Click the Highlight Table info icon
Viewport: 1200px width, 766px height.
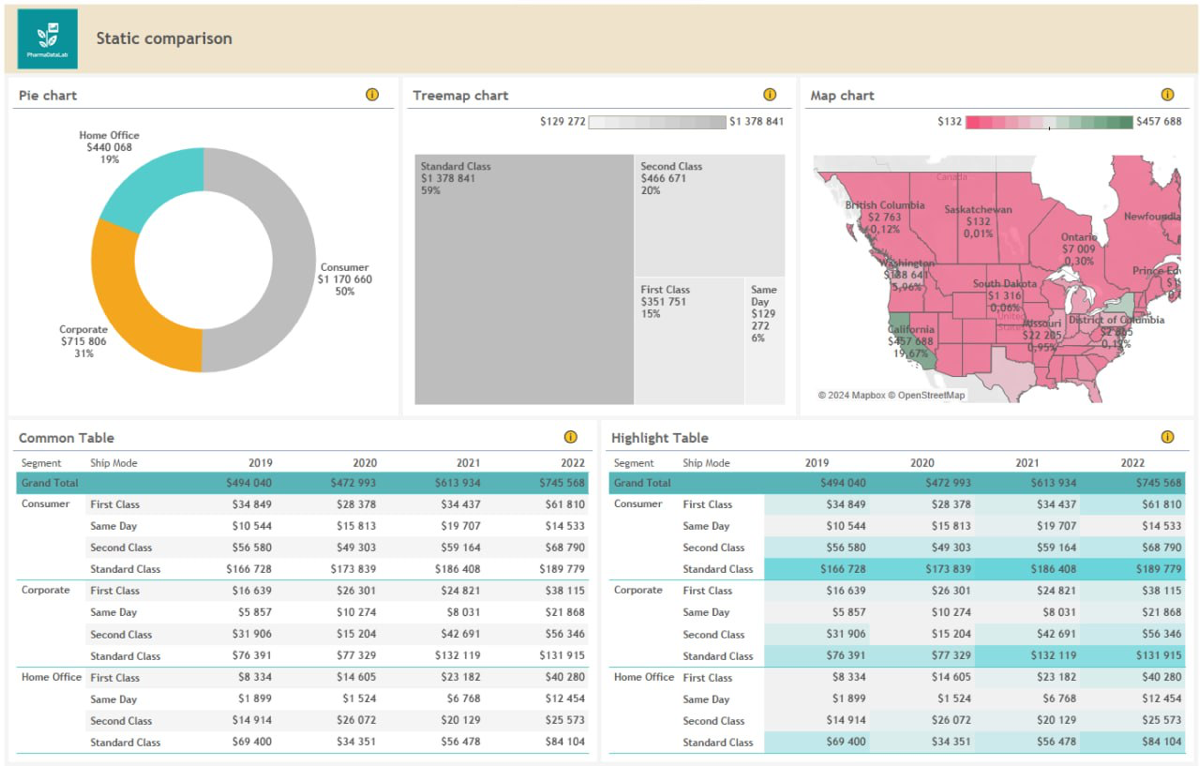click(x=1167, y=437)
